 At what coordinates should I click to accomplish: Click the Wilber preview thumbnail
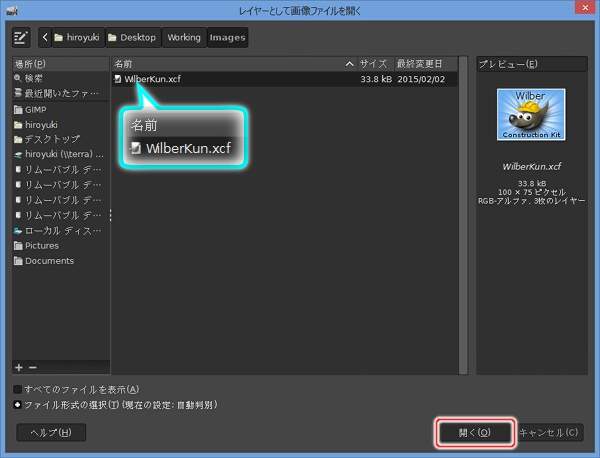click(531, 114)
